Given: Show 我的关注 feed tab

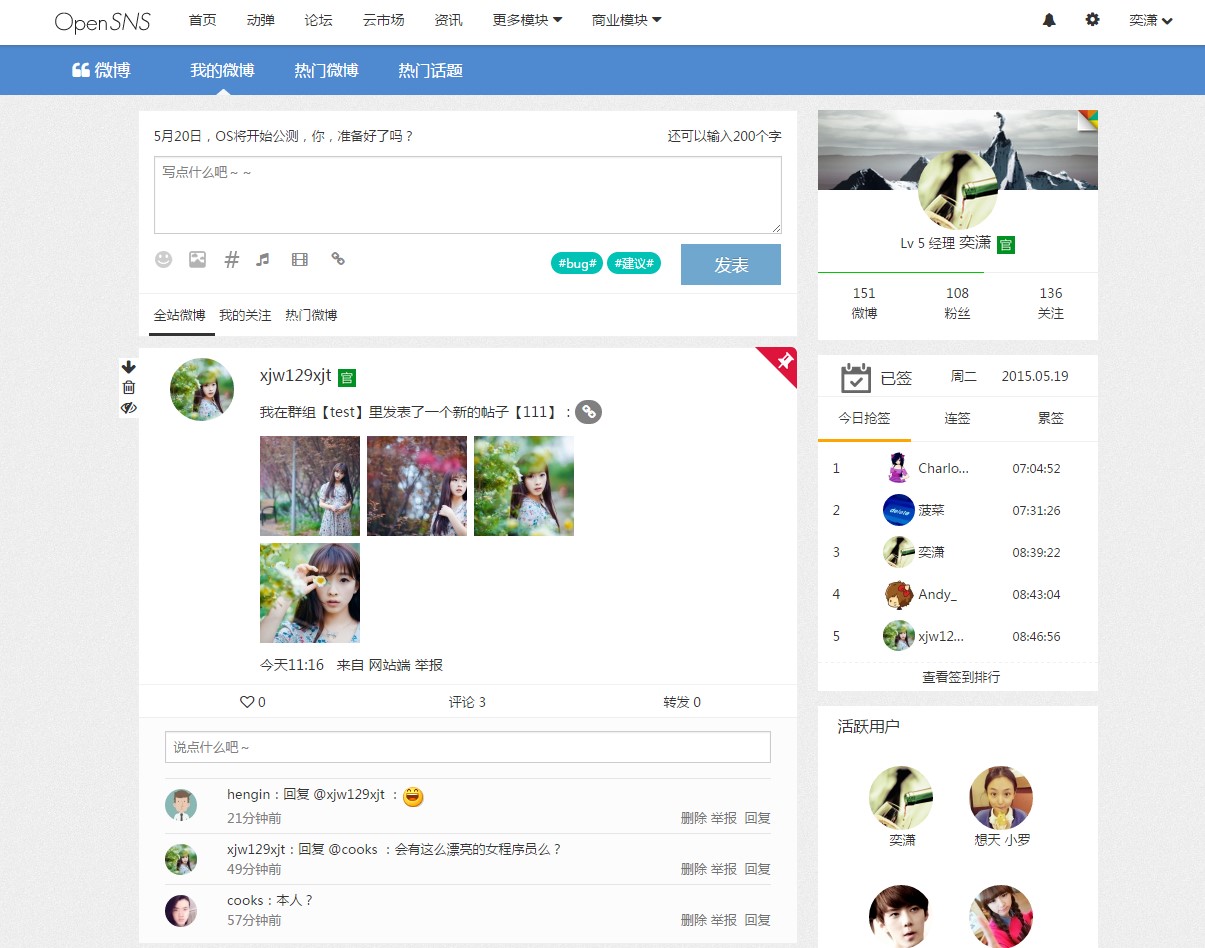Looking at the screenshot, I should pyautogui.click(x=245, y=315).
